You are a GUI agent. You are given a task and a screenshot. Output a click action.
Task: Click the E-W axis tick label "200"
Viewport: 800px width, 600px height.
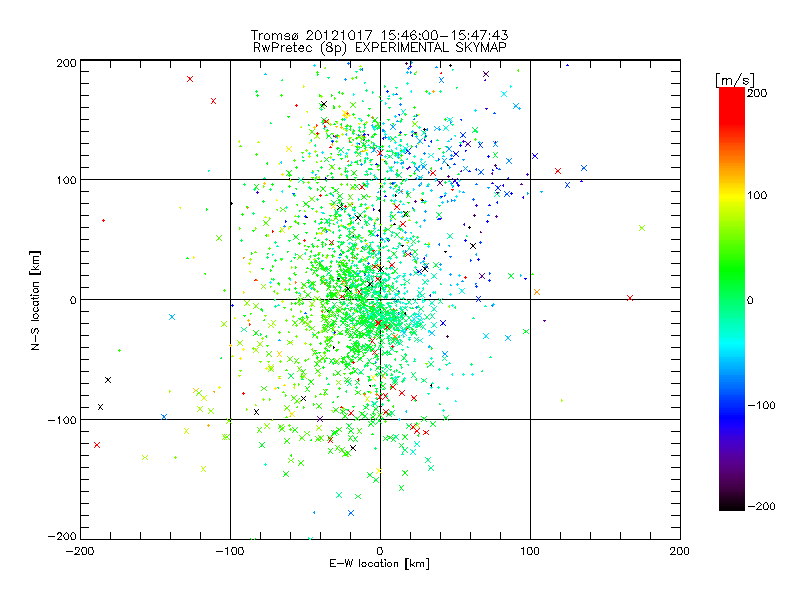(x=680, y=551)
